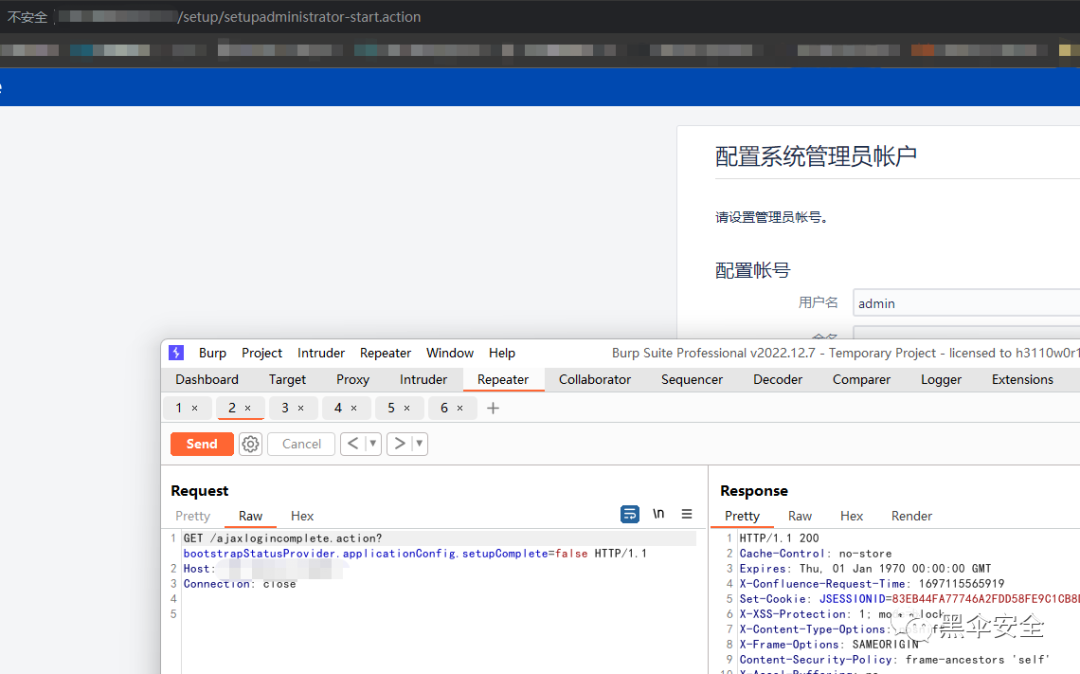Click the admin username field in browser

(x=966, y=303)
